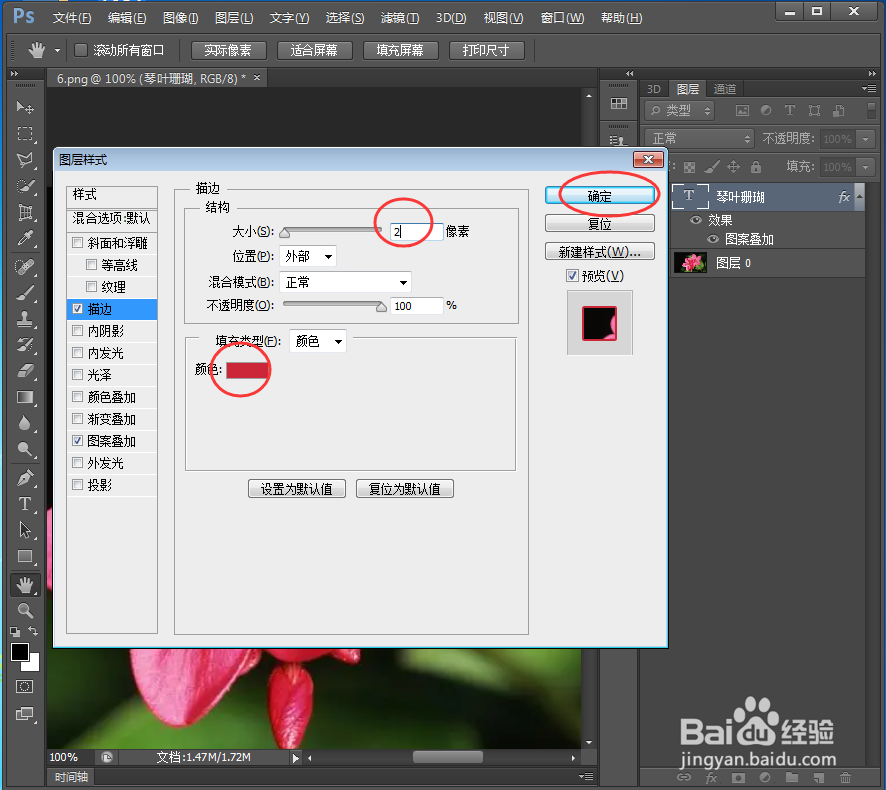Select the Brush tool

point(25,293)
